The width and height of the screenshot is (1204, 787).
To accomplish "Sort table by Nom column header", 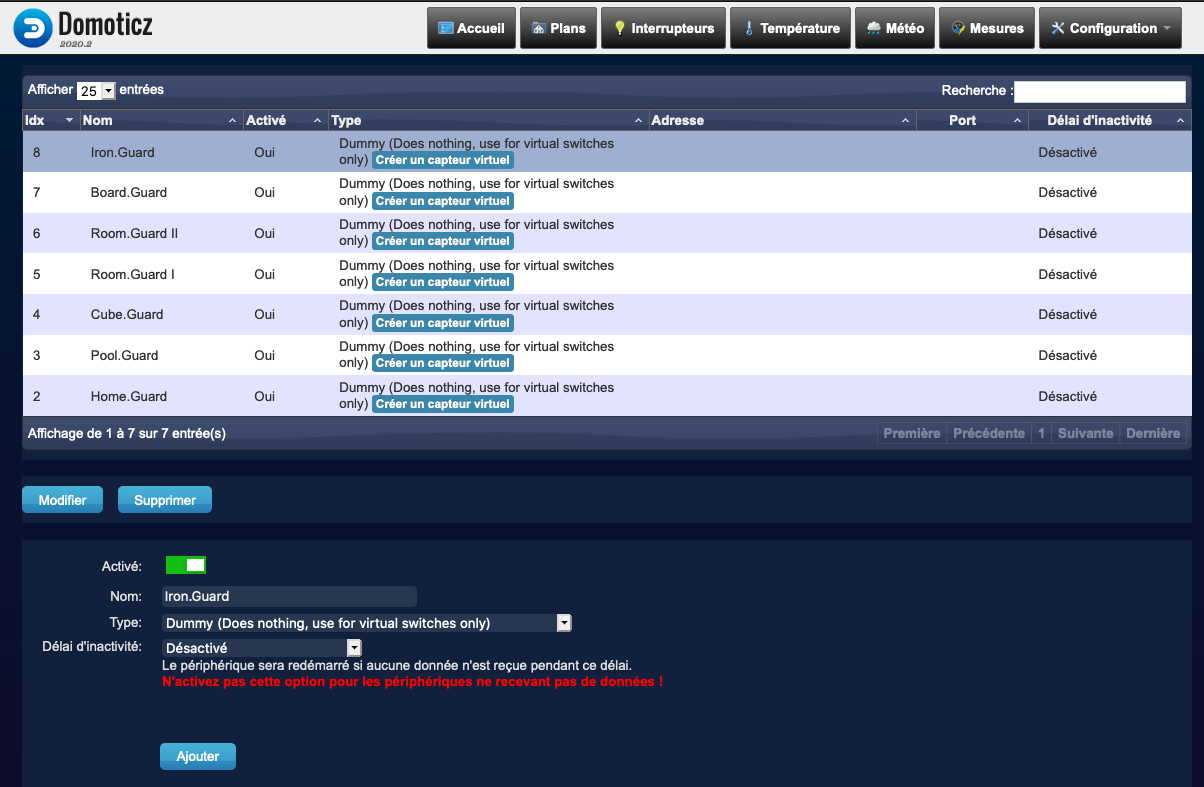I will pos(160,120).
